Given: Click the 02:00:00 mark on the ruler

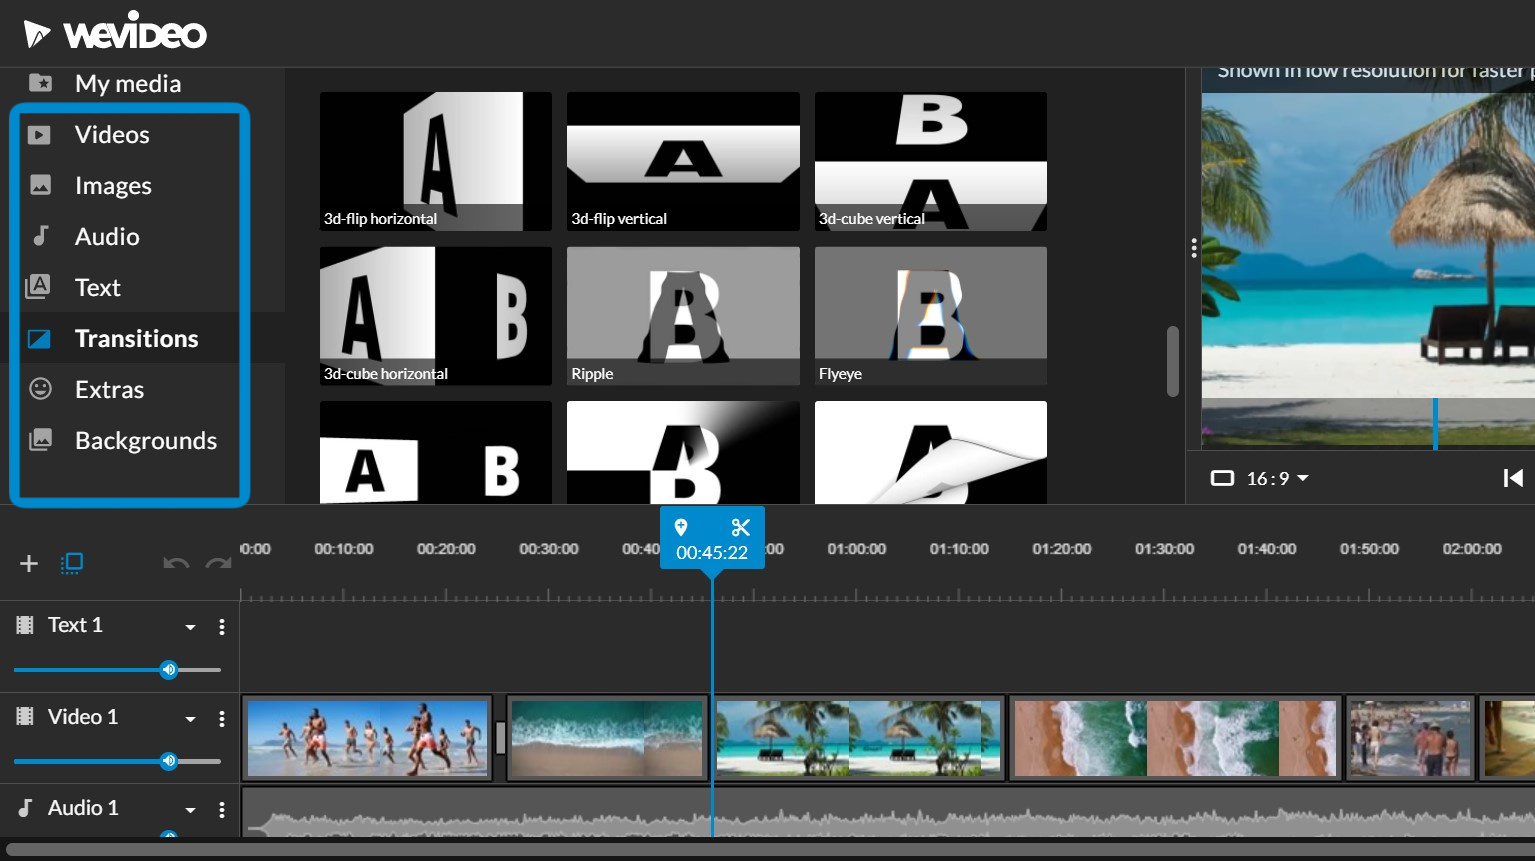Looking at the screenshot, I should [1472, 549].
